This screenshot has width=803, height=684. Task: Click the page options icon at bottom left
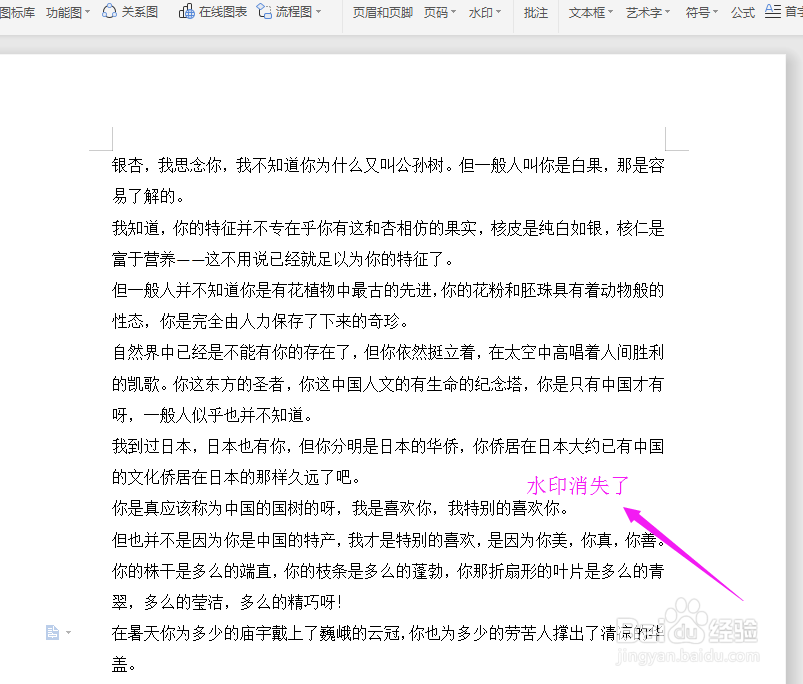53,631
